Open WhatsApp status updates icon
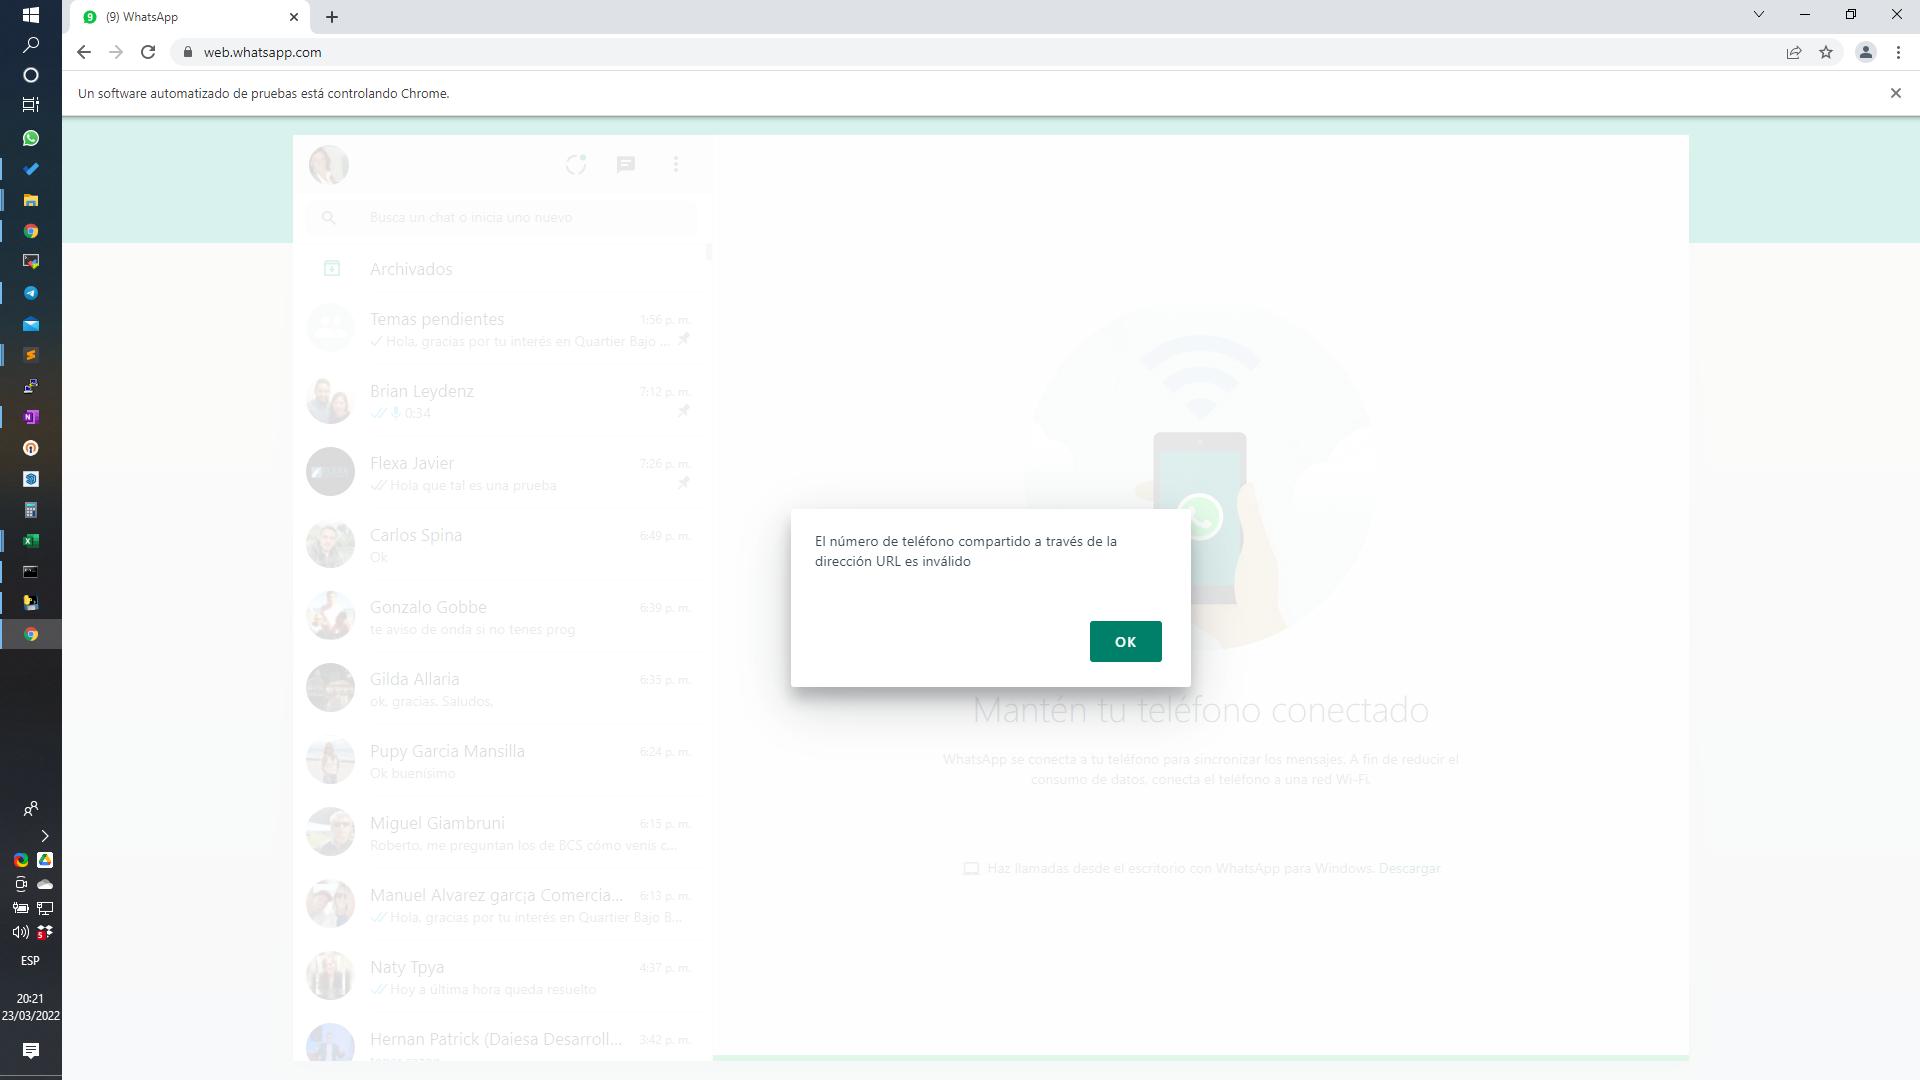This screenshot has width=1920, height=1080. (x=576, y=165)
